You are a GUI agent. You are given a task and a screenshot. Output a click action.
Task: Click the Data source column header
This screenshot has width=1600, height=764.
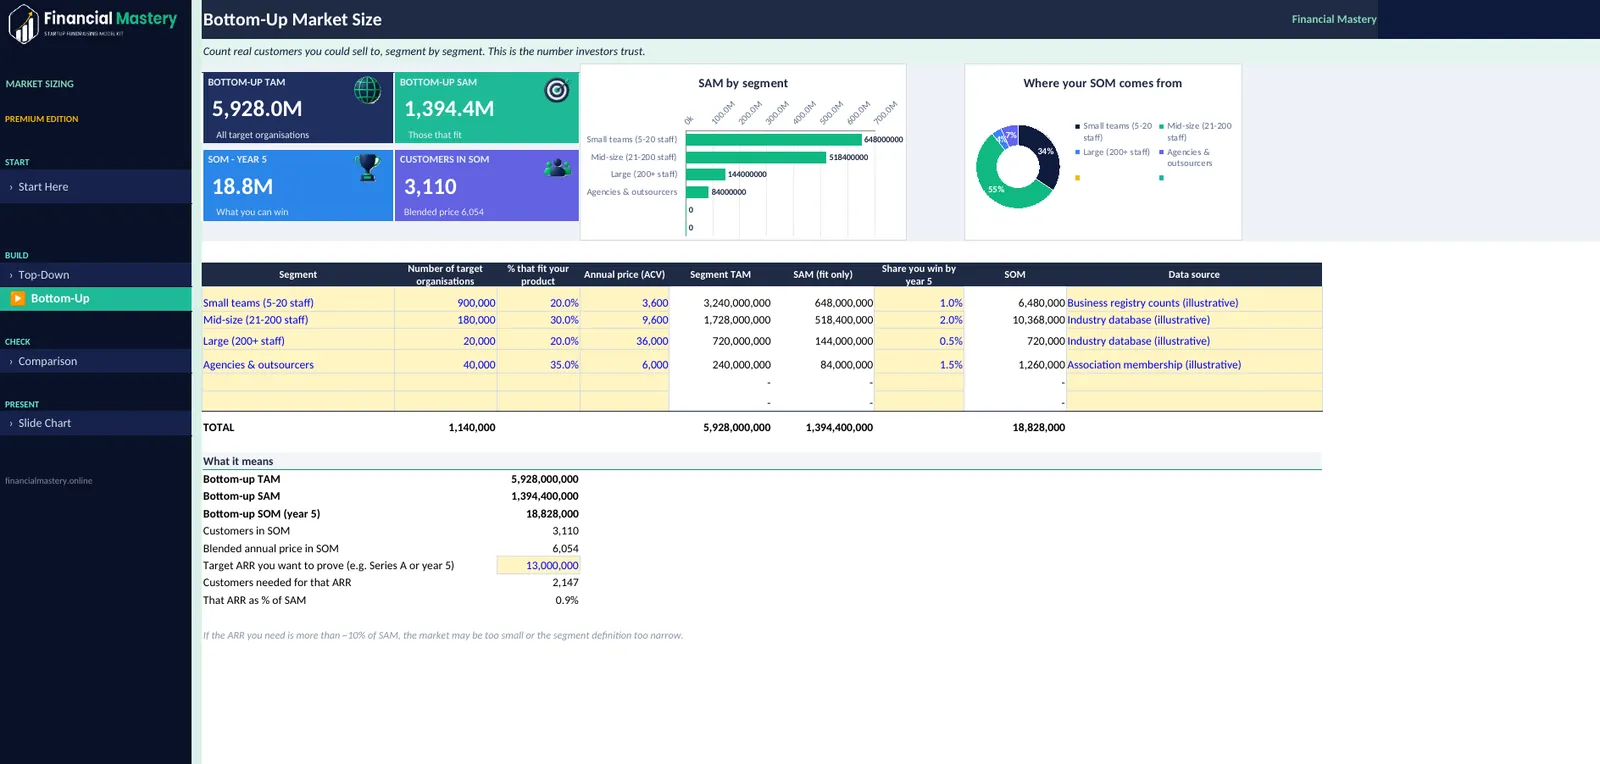[1194, 274]
